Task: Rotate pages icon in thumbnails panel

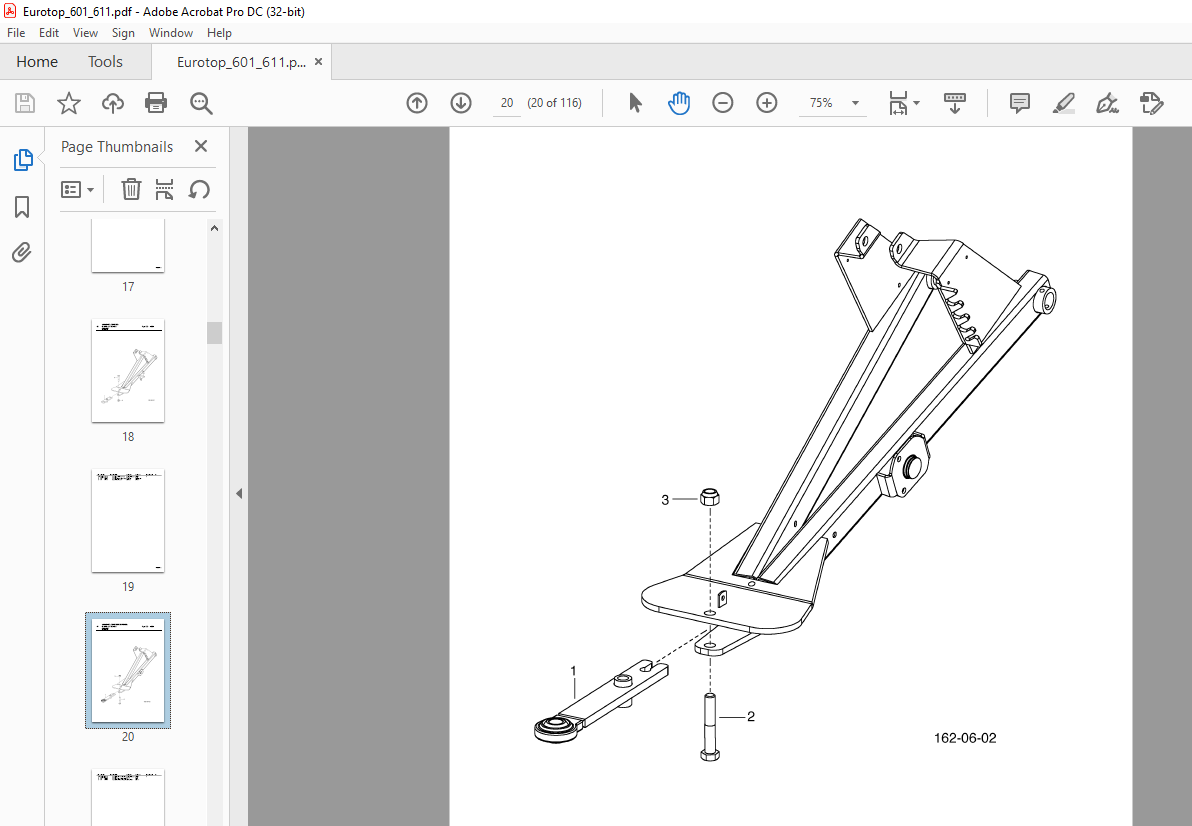Action: [199, 189]
